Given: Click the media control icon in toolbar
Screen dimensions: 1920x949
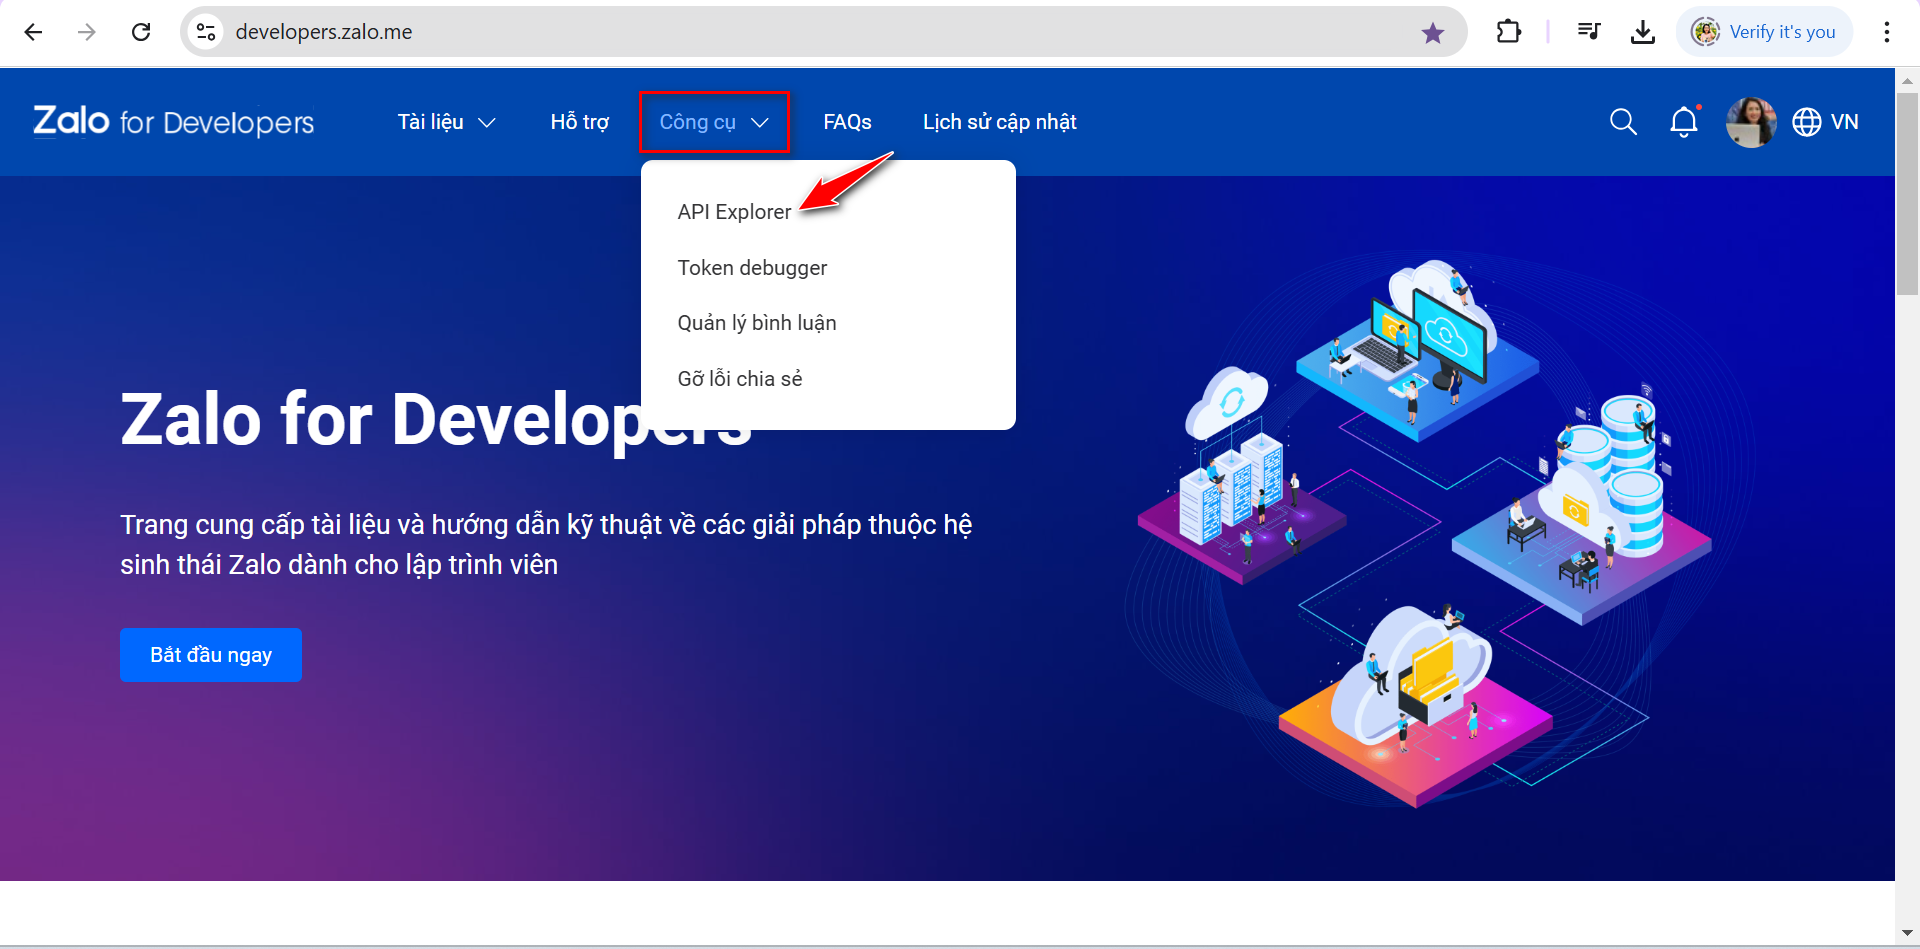Looking at the screenshot, I should [x=1589, y=31].
